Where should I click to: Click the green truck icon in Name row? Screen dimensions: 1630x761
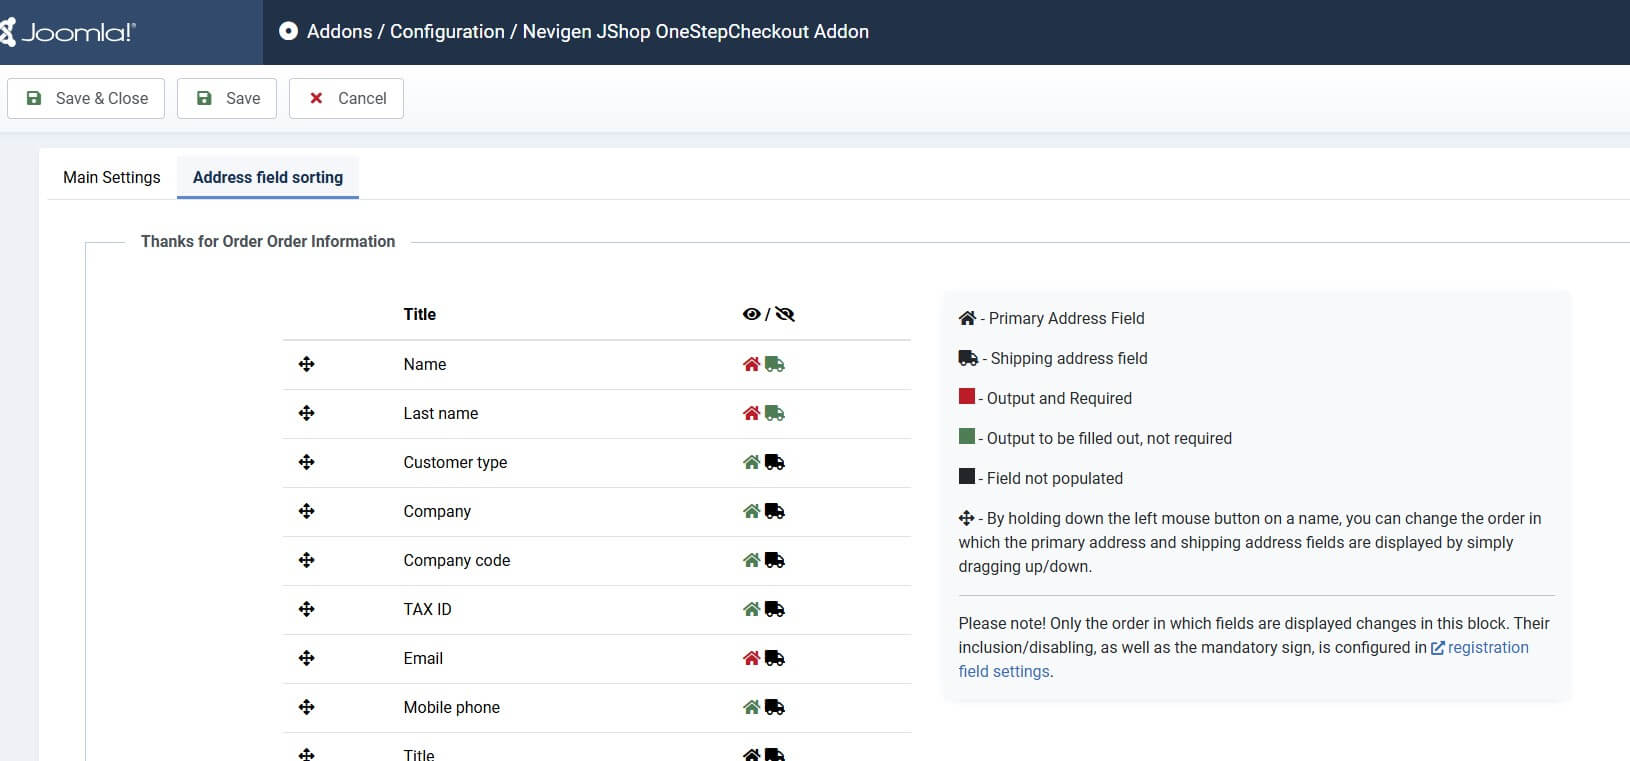click(775, 364)
